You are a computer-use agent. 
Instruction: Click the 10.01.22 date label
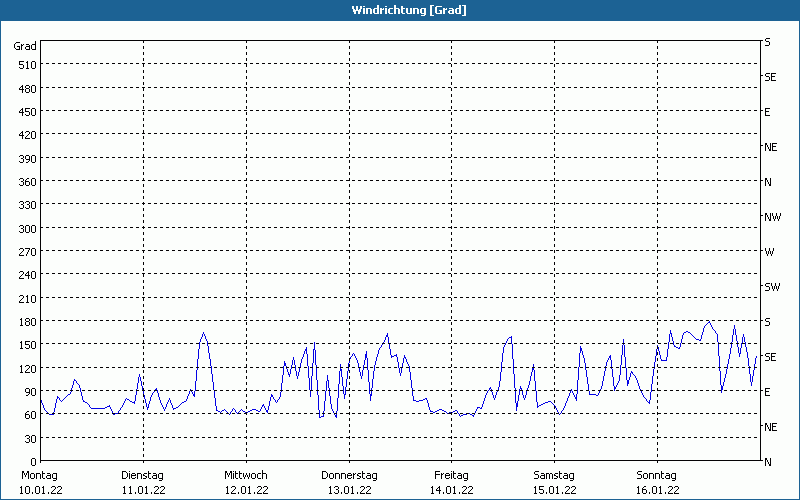click(39, 490)
